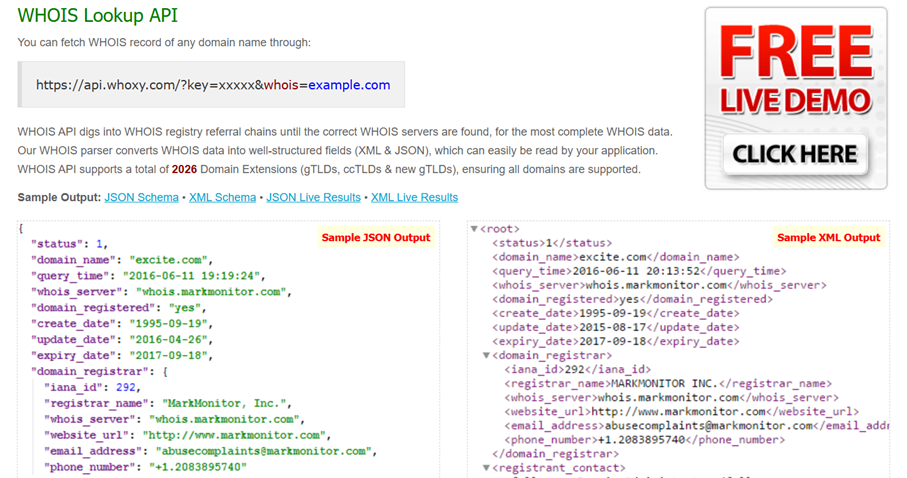Click XML query_time 2016-06-11 20:13:52 line

point(639,271)
